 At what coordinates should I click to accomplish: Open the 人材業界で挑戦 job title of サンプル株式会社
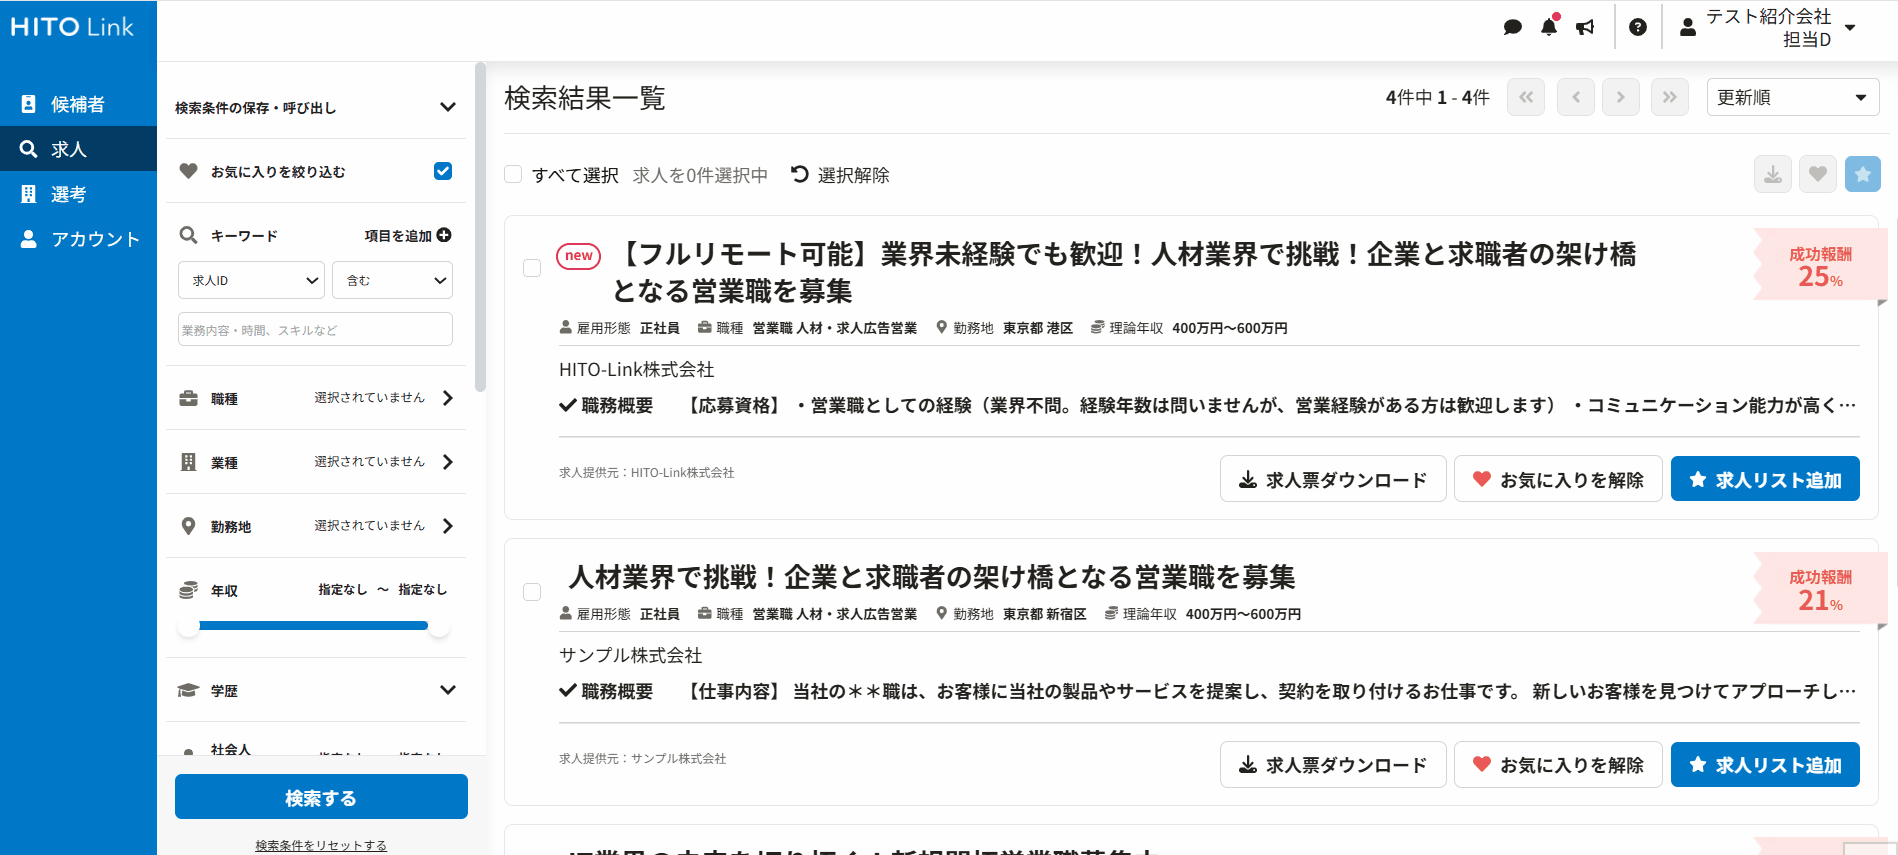[x=931, y=577]
